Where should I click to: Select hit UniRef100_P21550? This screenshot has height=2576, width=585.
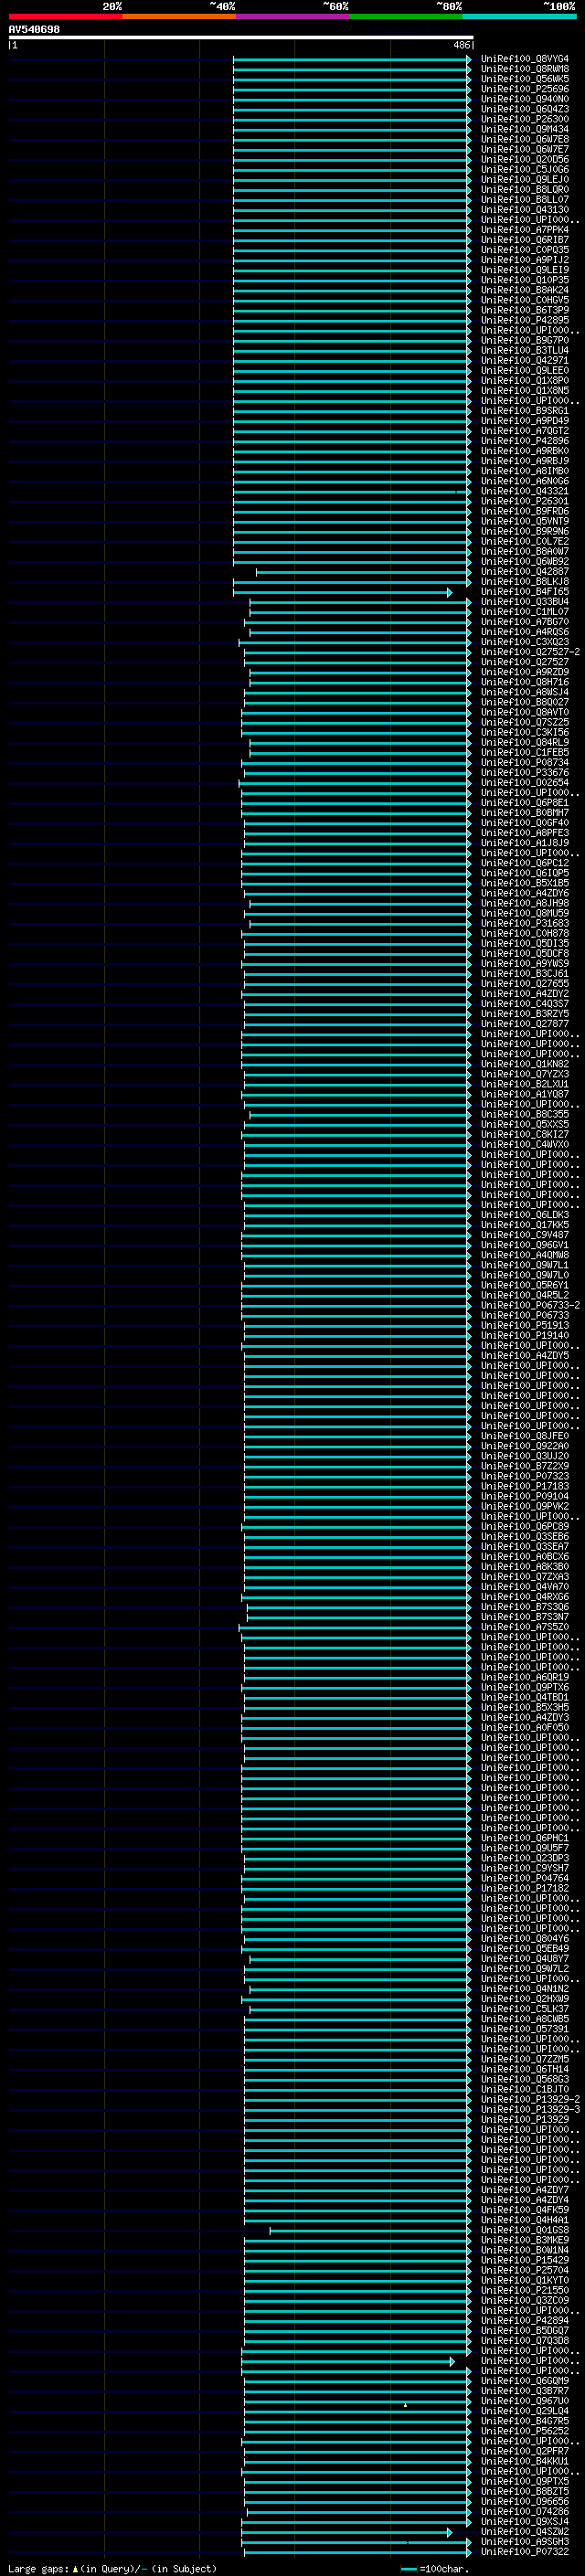525,2290
